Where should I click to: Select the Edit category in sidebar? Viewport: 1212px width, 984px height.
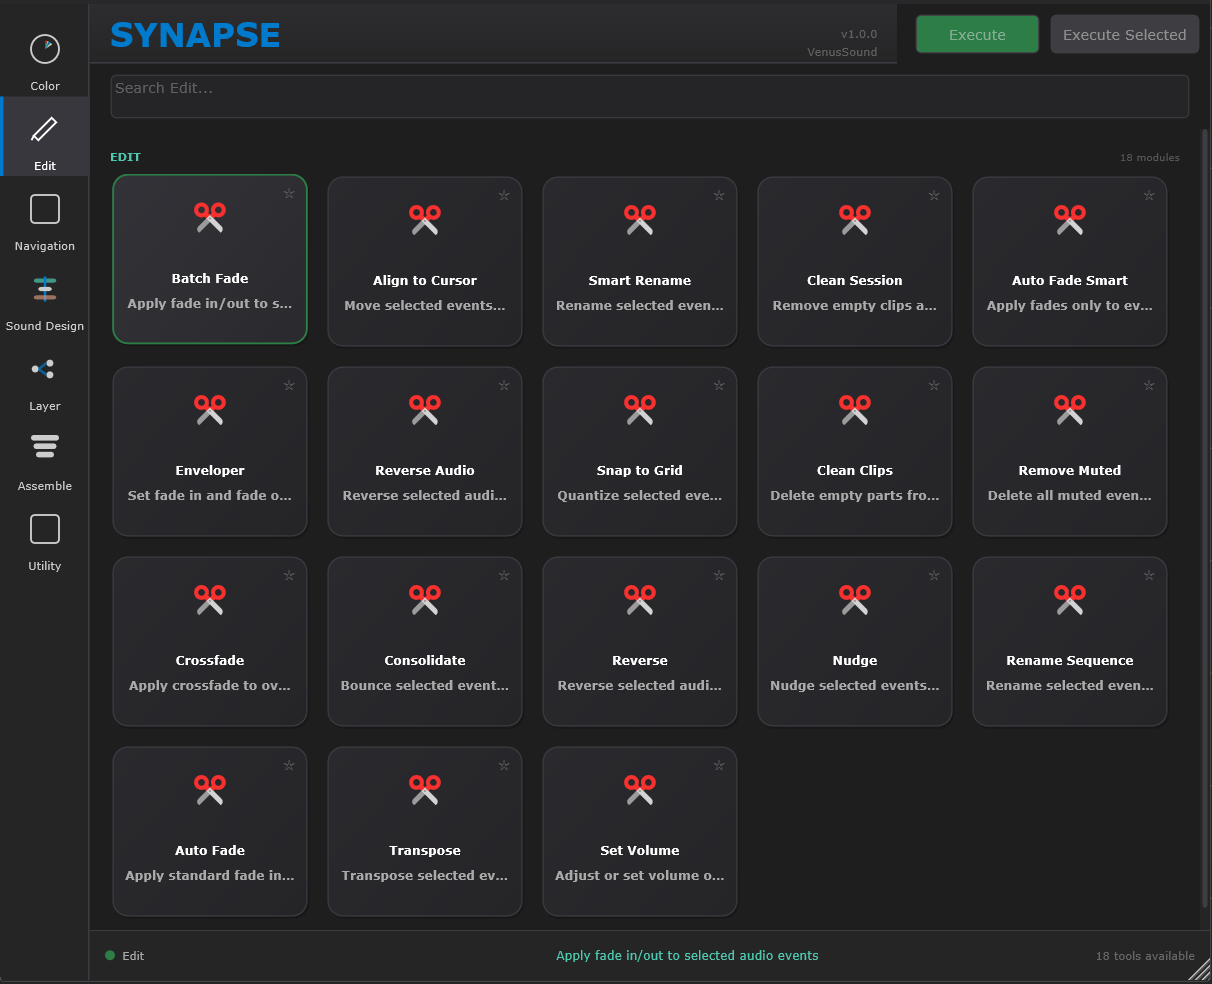45,137
